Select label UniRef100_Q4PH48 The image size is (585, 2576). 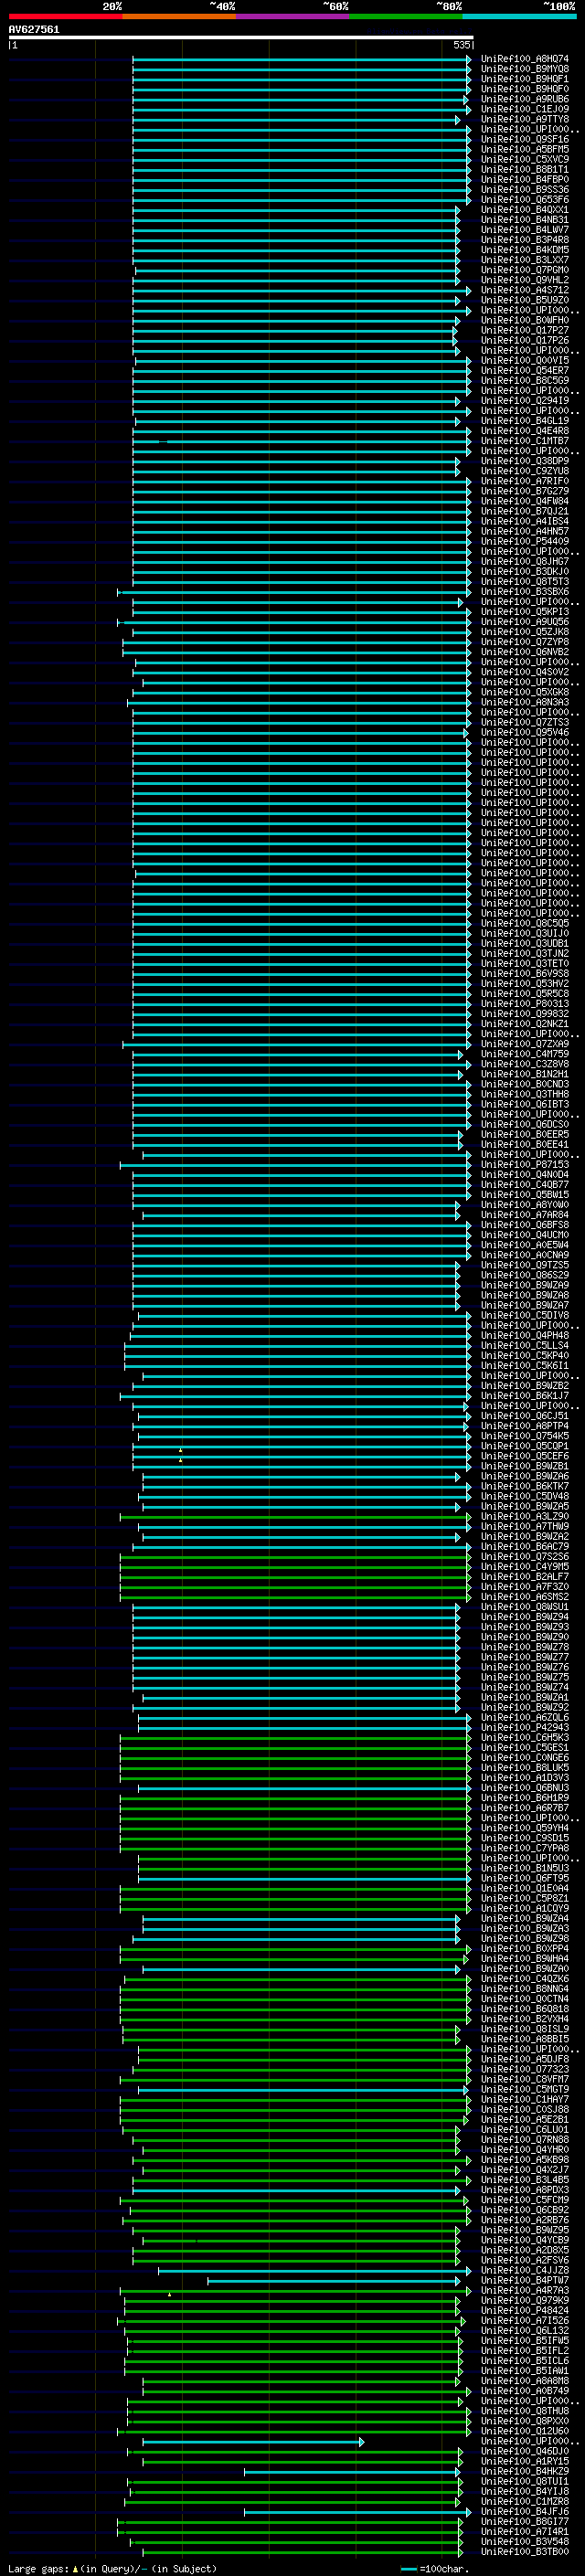pos(525,1336)
